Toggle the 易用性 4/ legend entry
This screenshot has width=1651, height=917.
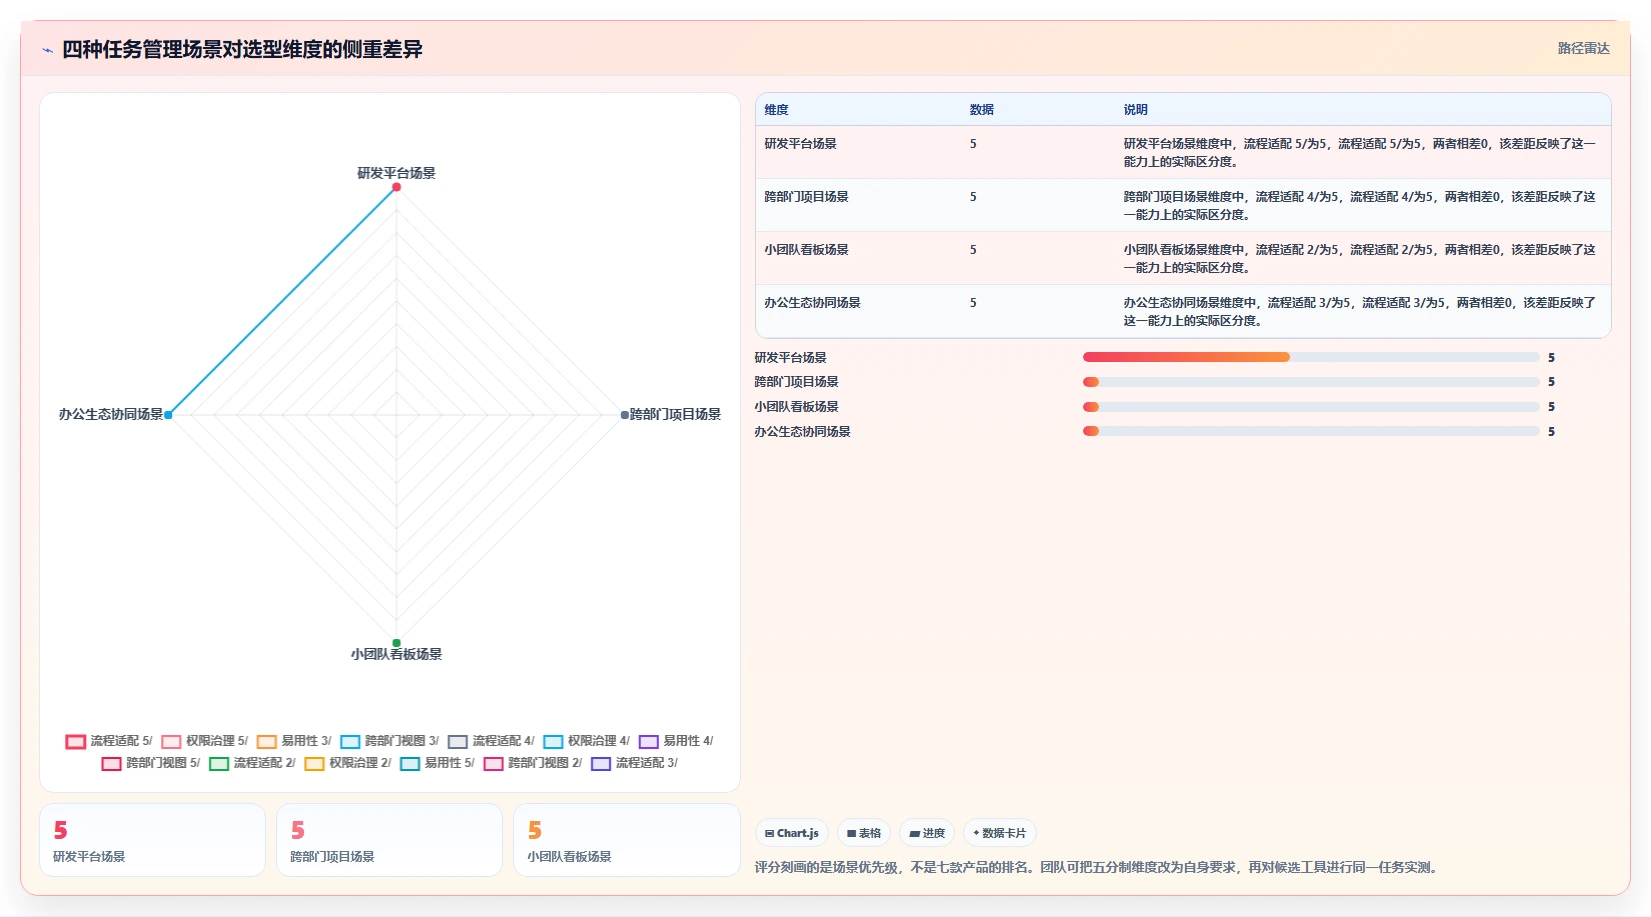pos(676,741)
